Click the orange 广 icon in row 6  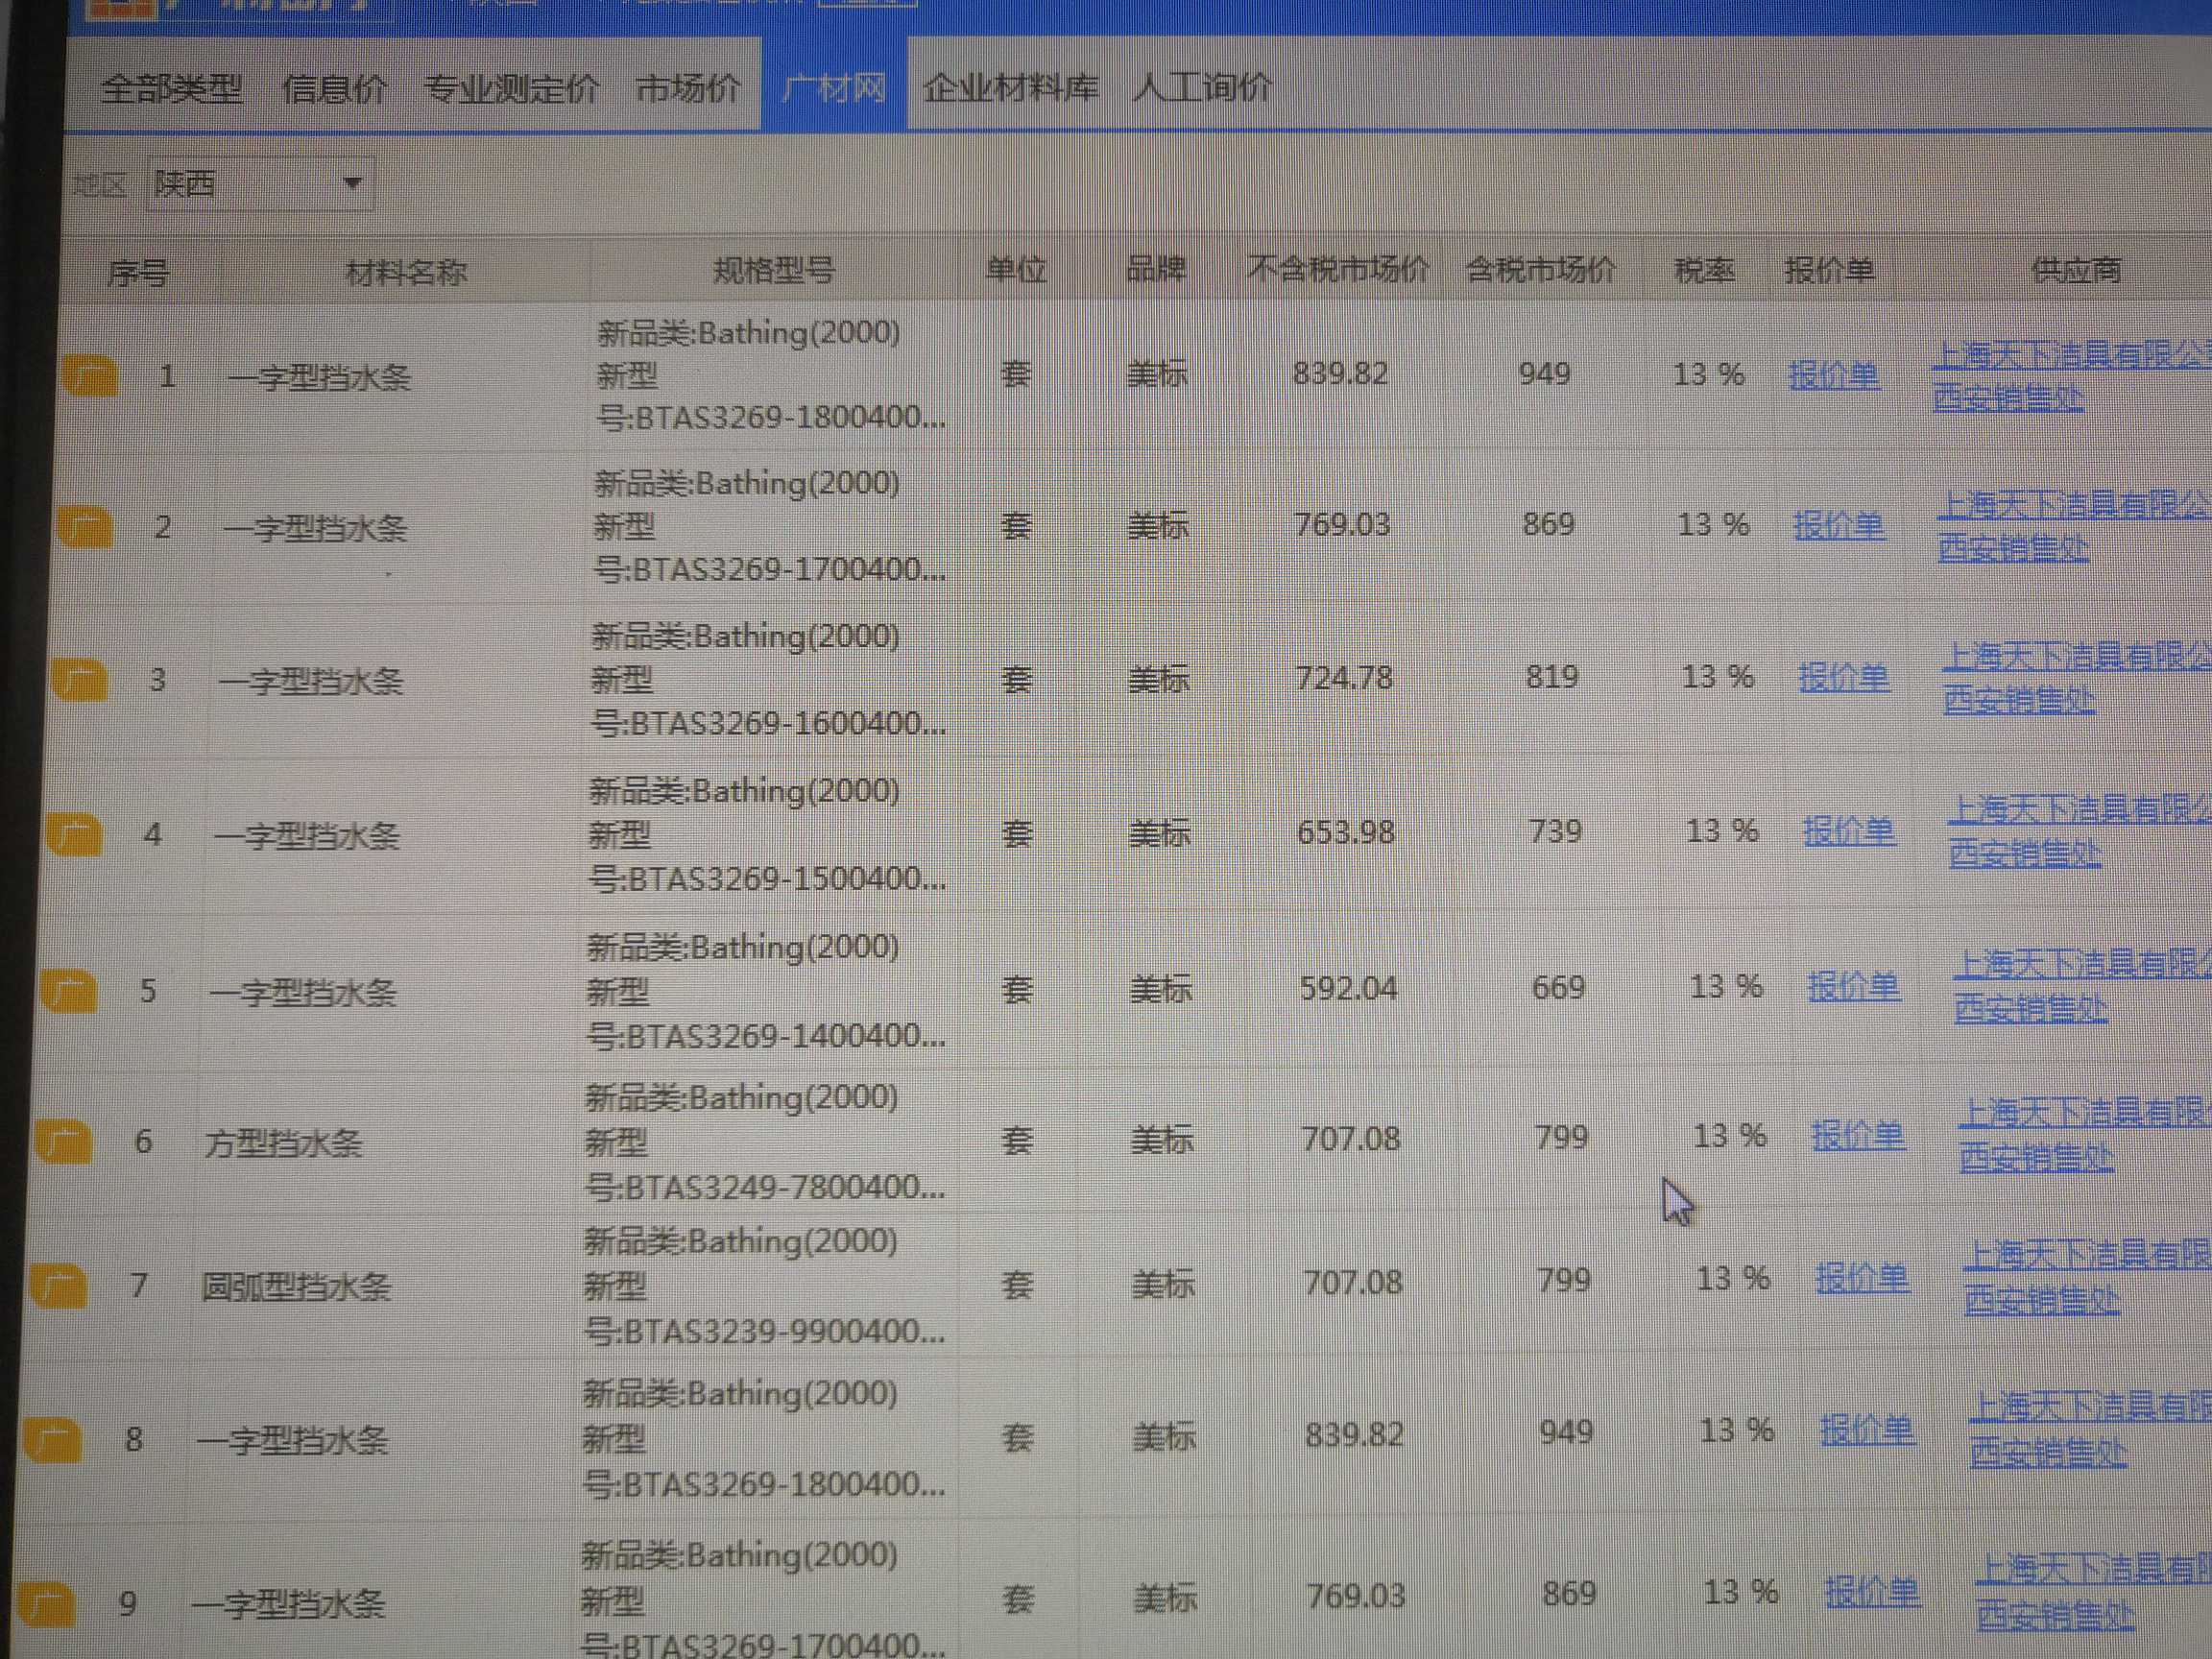point(63,1142)
